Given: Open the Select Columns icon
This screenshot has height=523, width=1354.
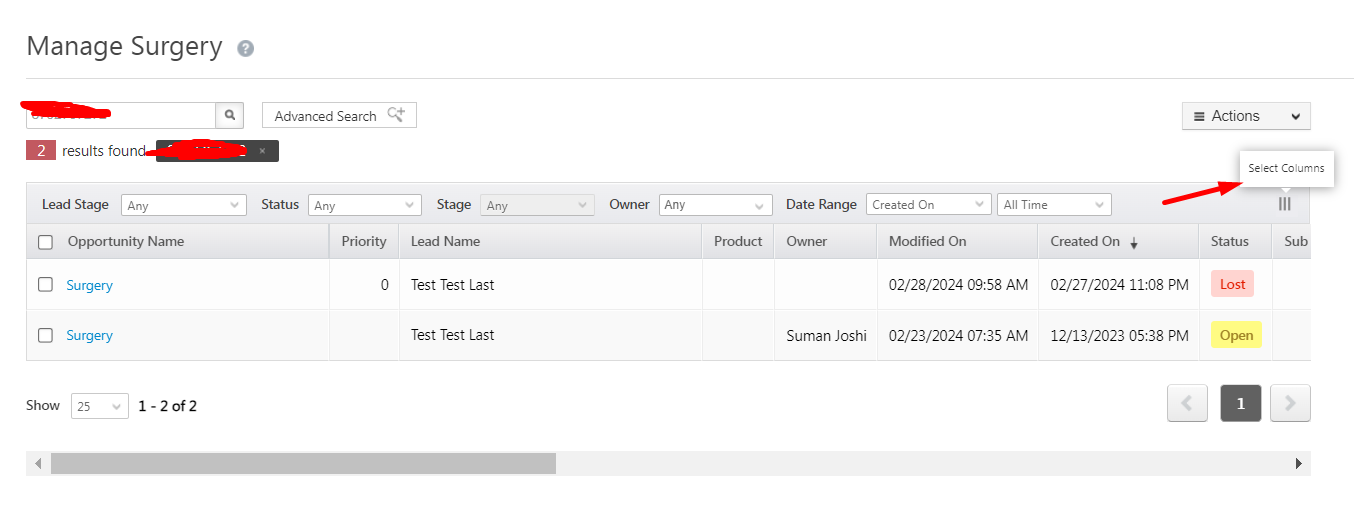Looking at the screenshot, I should [1285, 204].
